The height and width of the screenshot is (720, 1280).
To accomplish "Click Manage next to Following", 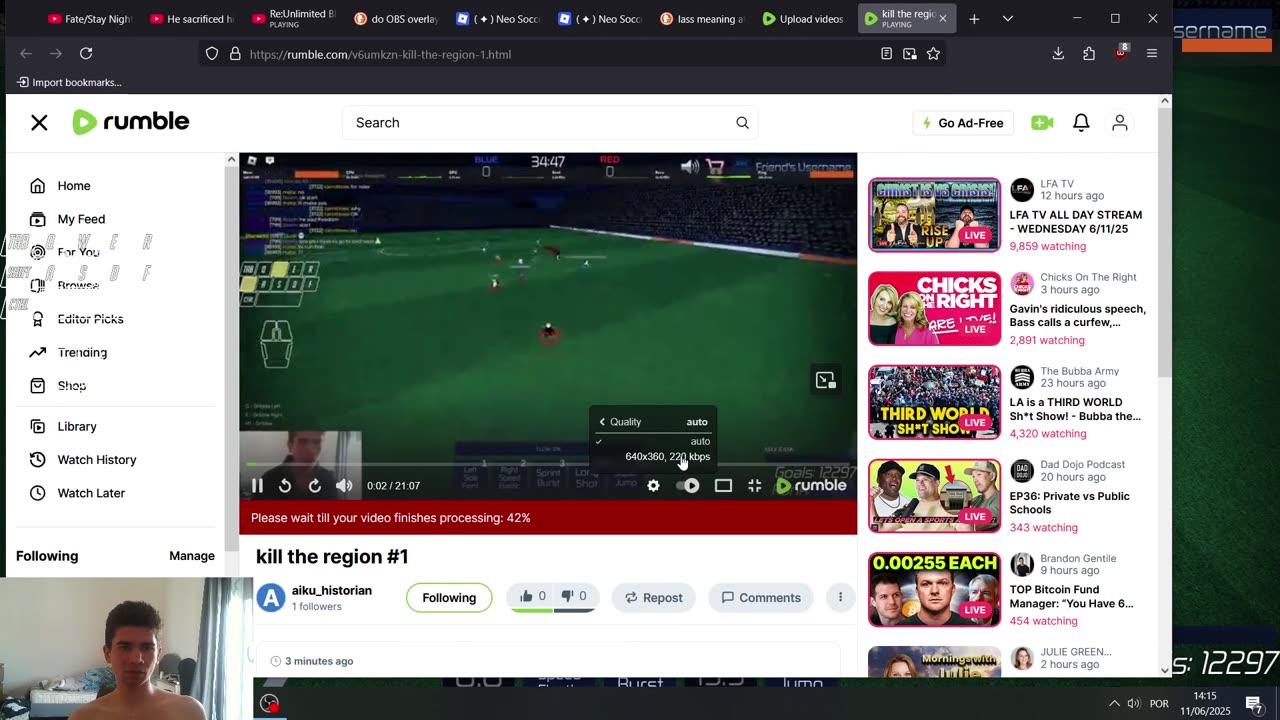I will (192, 556).
